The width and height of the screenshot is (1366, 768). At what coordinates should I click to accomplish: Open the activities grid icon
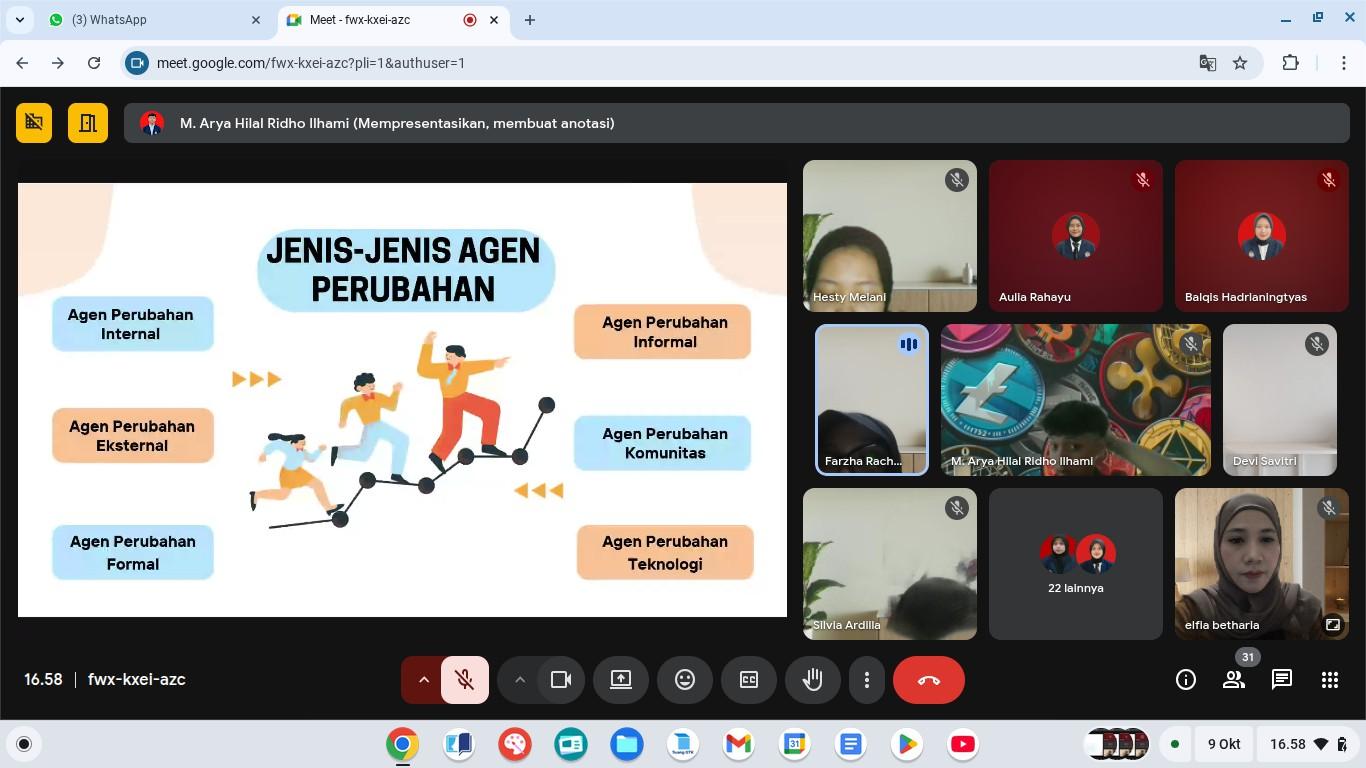click(x=1329, y=680)
